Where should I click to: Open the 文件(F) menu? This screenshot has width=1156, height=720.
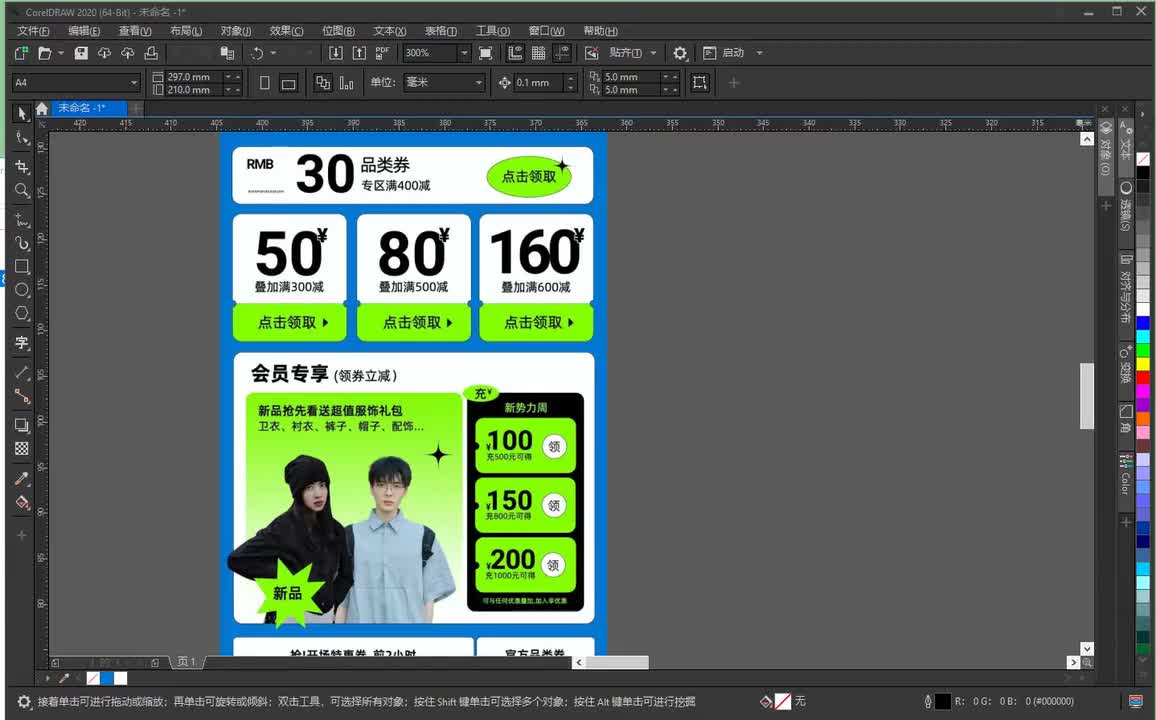[x=33, y=31]
